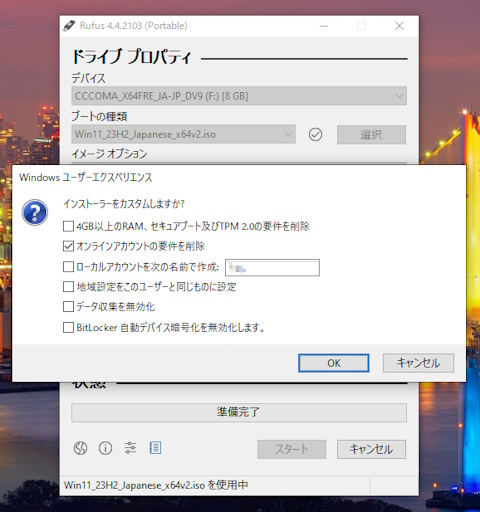Expand the boot type ISO dropdown

(x=183, y=134)
